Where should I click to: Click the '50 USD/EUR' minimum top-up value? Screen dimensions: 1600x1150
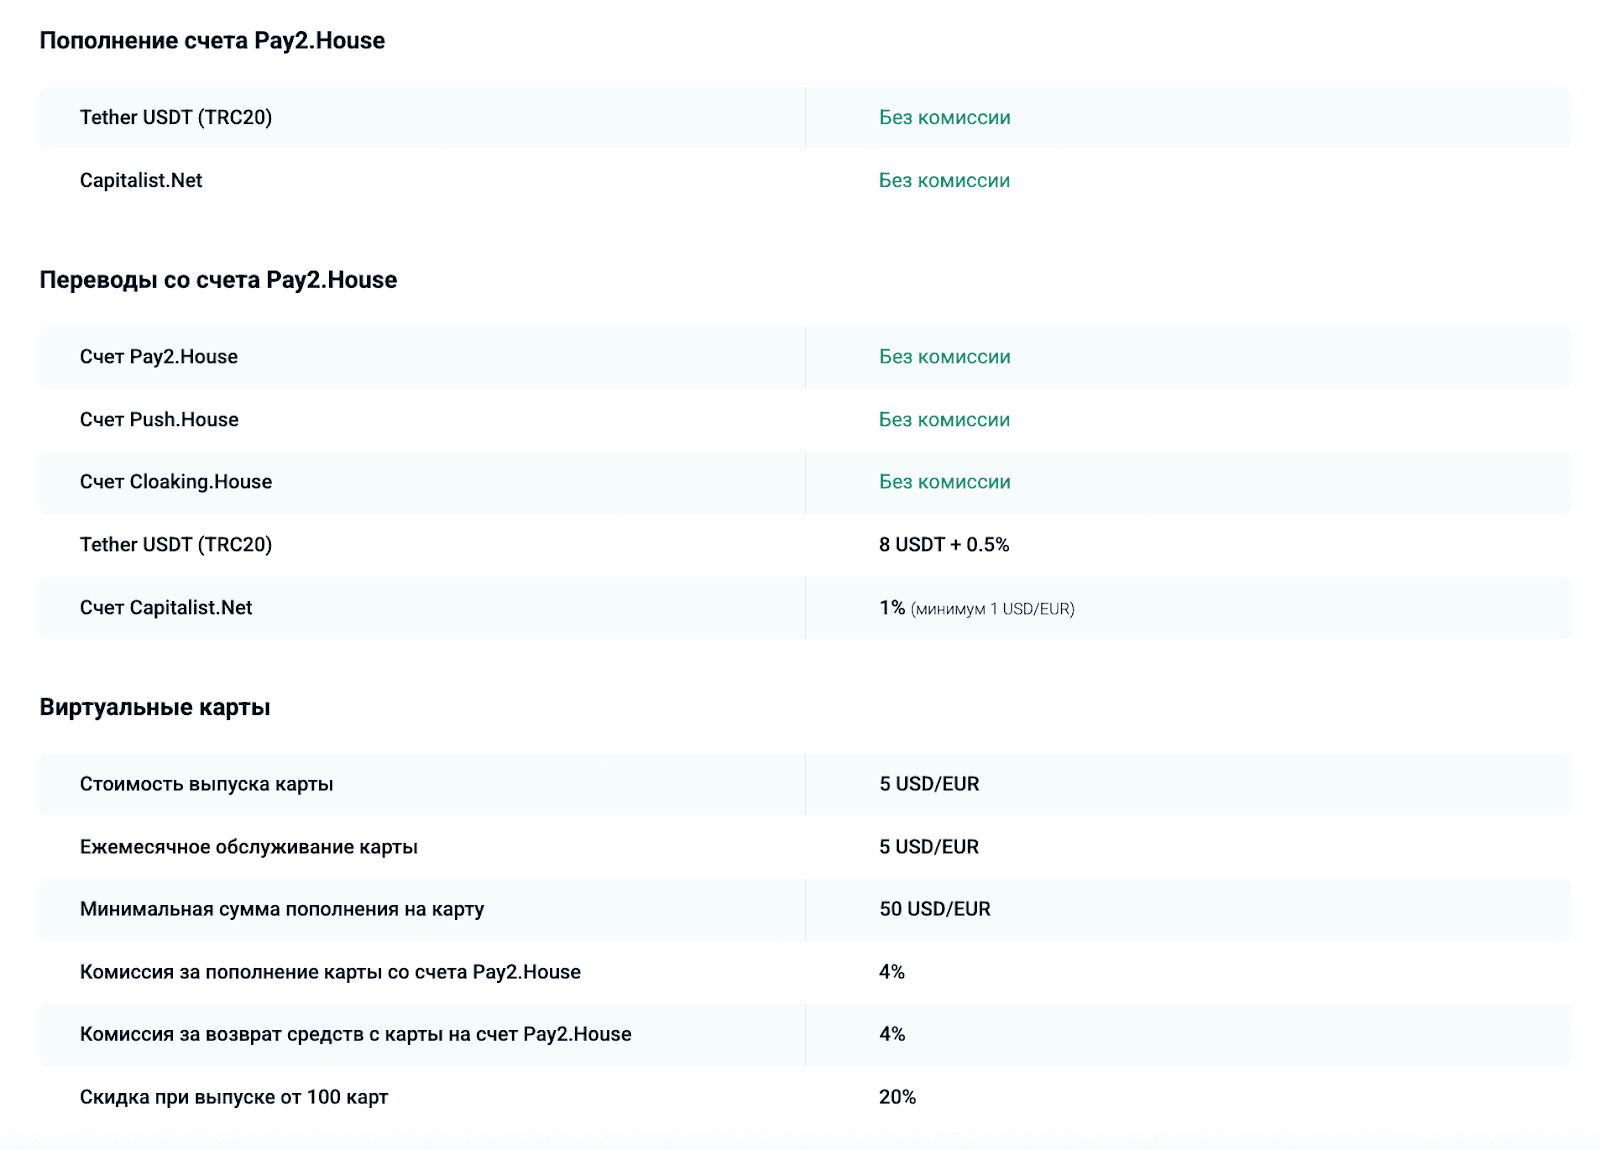point(935,909)
